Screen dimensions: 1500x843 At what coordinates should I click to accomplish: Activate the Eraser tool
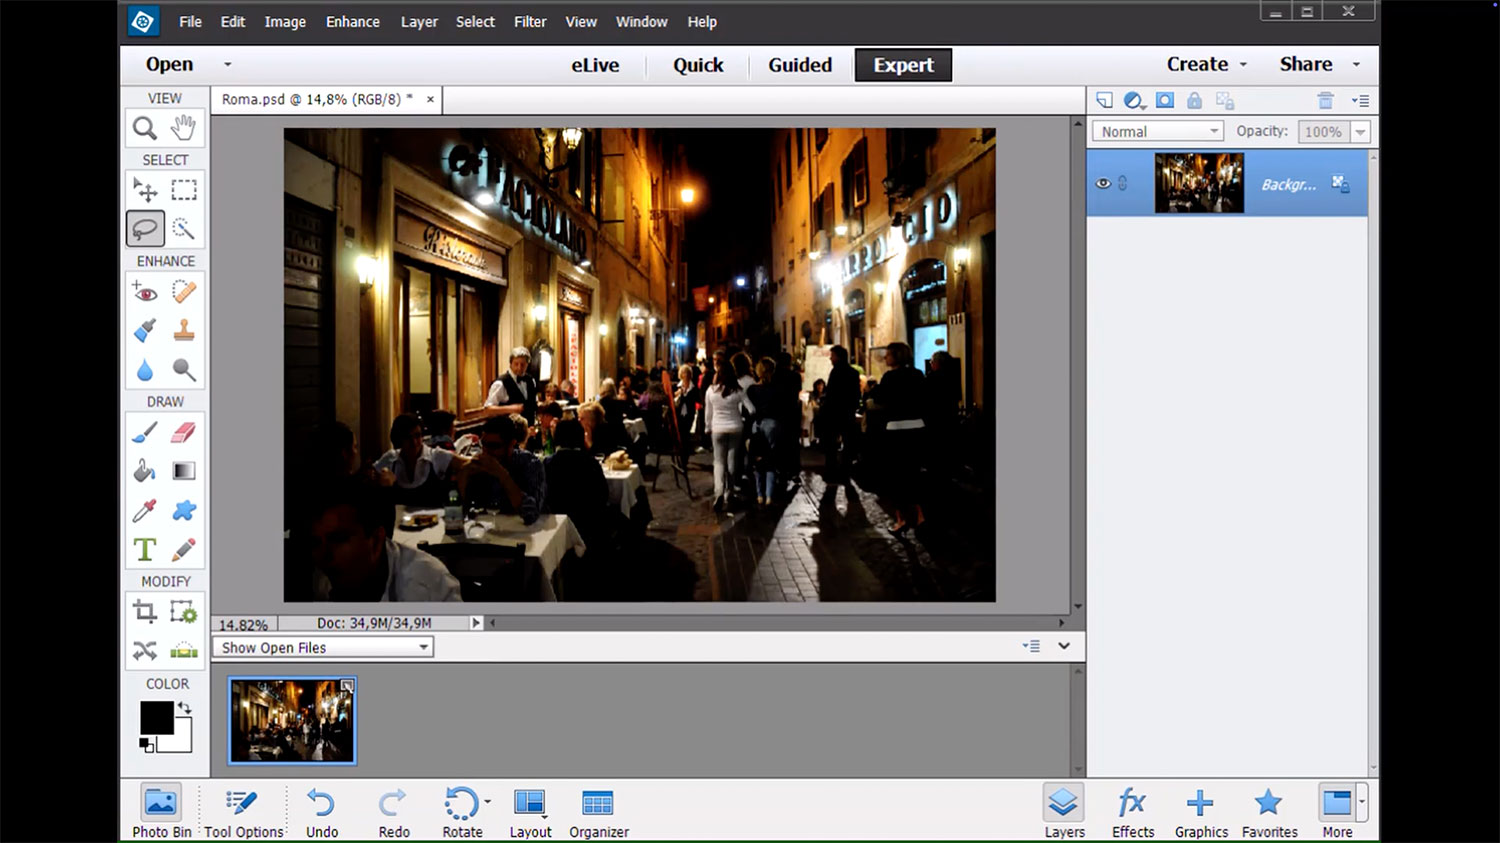(184, 432)
